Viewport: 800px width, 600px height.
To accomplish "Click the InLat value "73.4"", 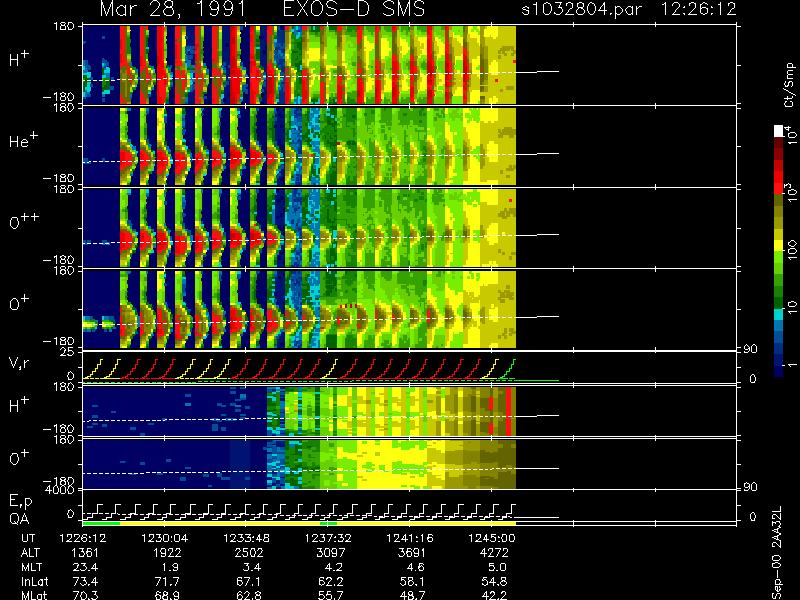I will (86, 581).
